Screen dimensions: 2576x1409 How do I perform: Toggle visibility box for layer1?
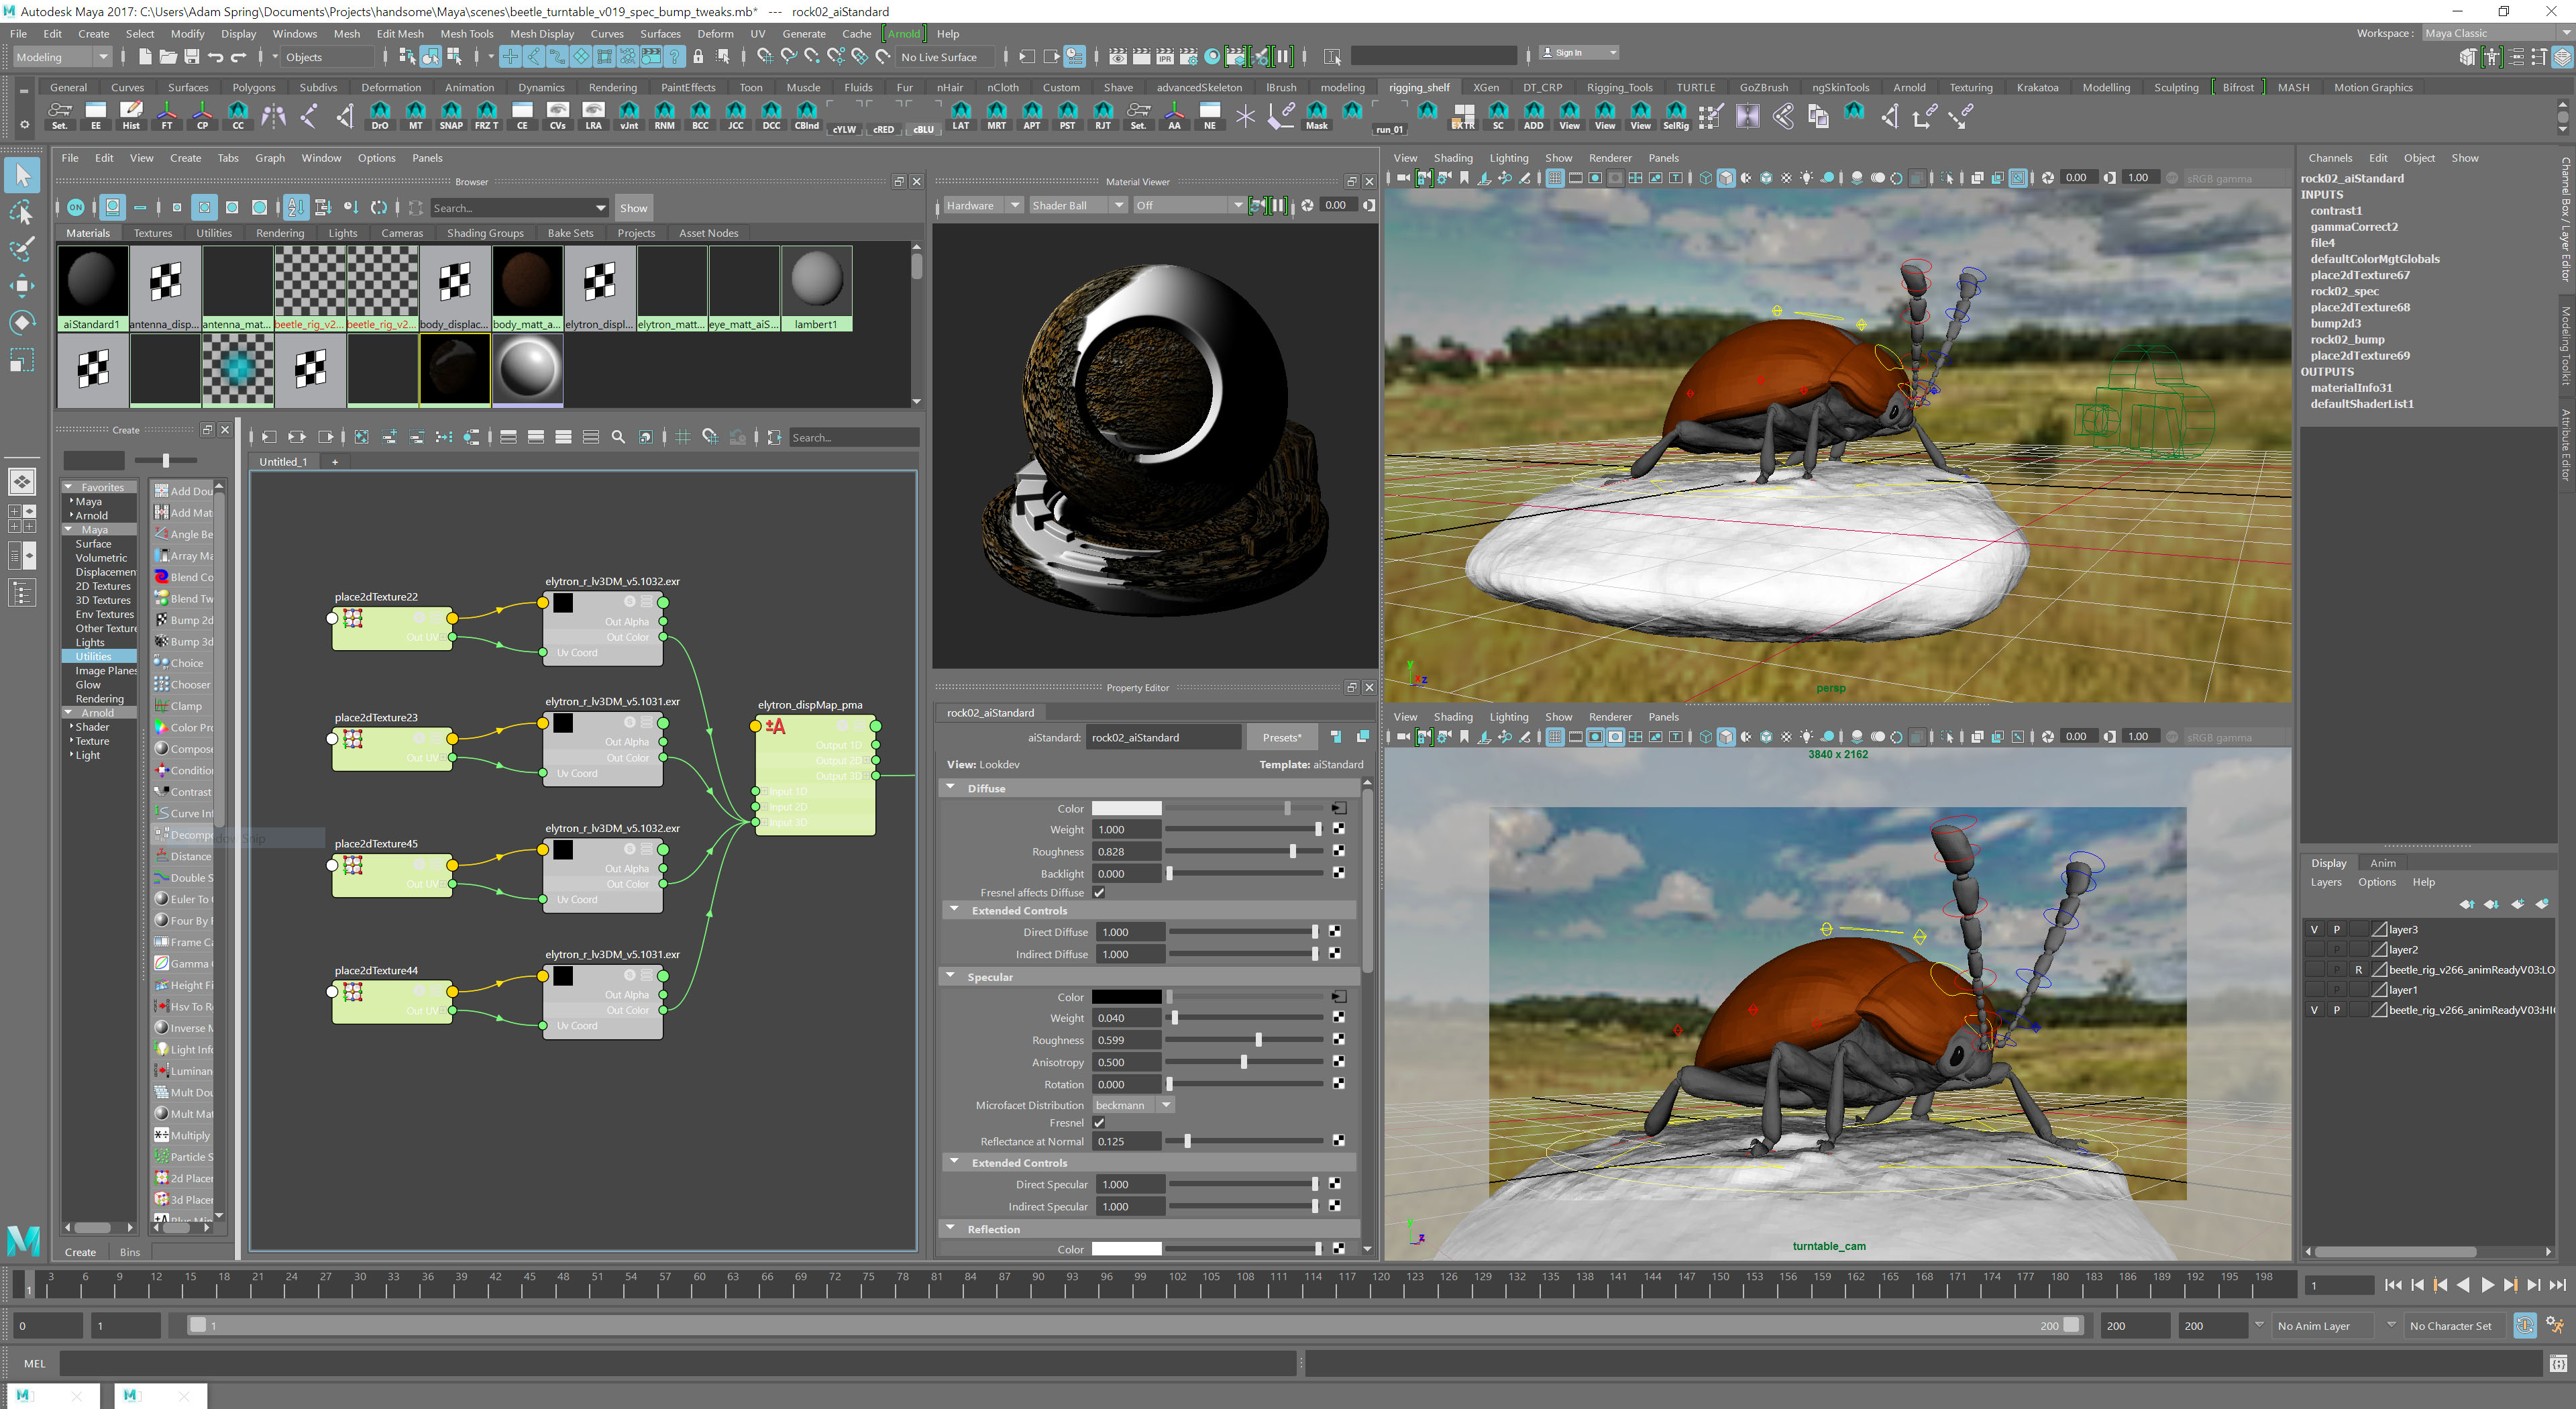coord(2314,990)
